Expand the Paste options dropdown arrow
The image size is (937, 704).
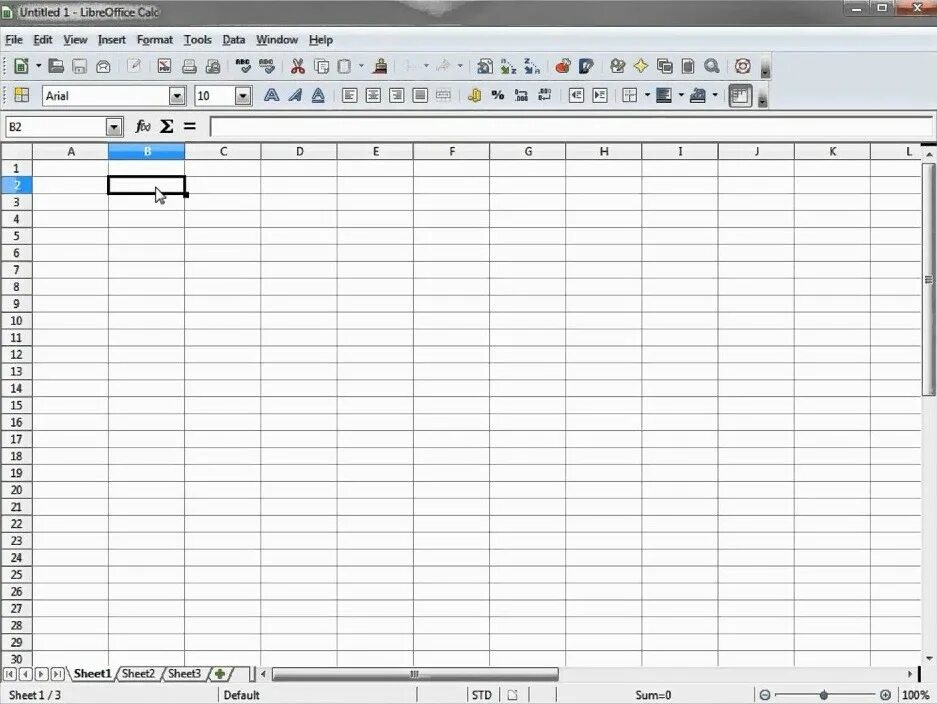pos(361,66)
